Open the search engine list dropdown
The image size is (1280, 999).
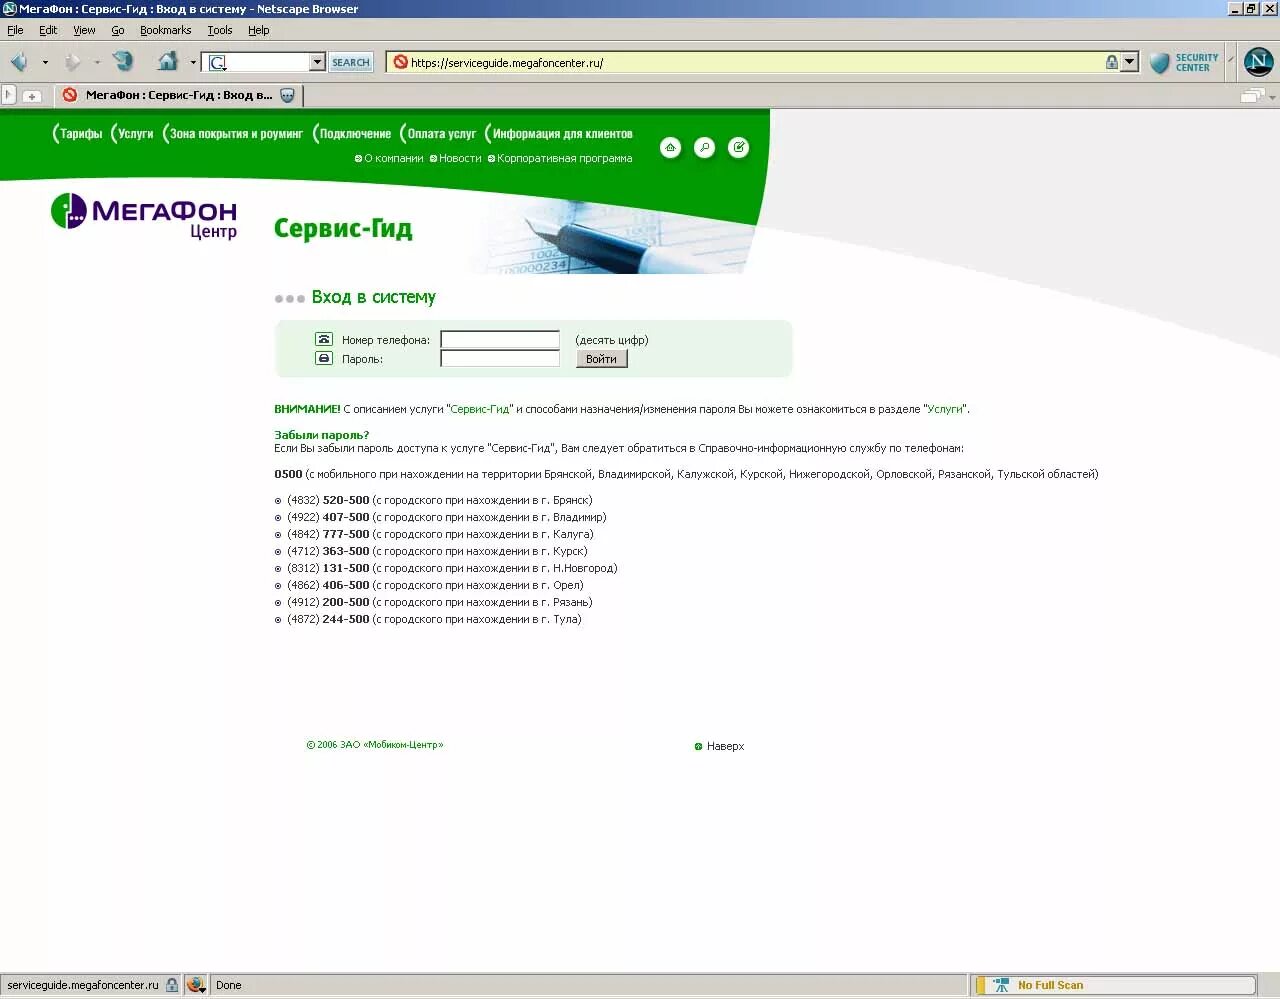tap(317, 62)
